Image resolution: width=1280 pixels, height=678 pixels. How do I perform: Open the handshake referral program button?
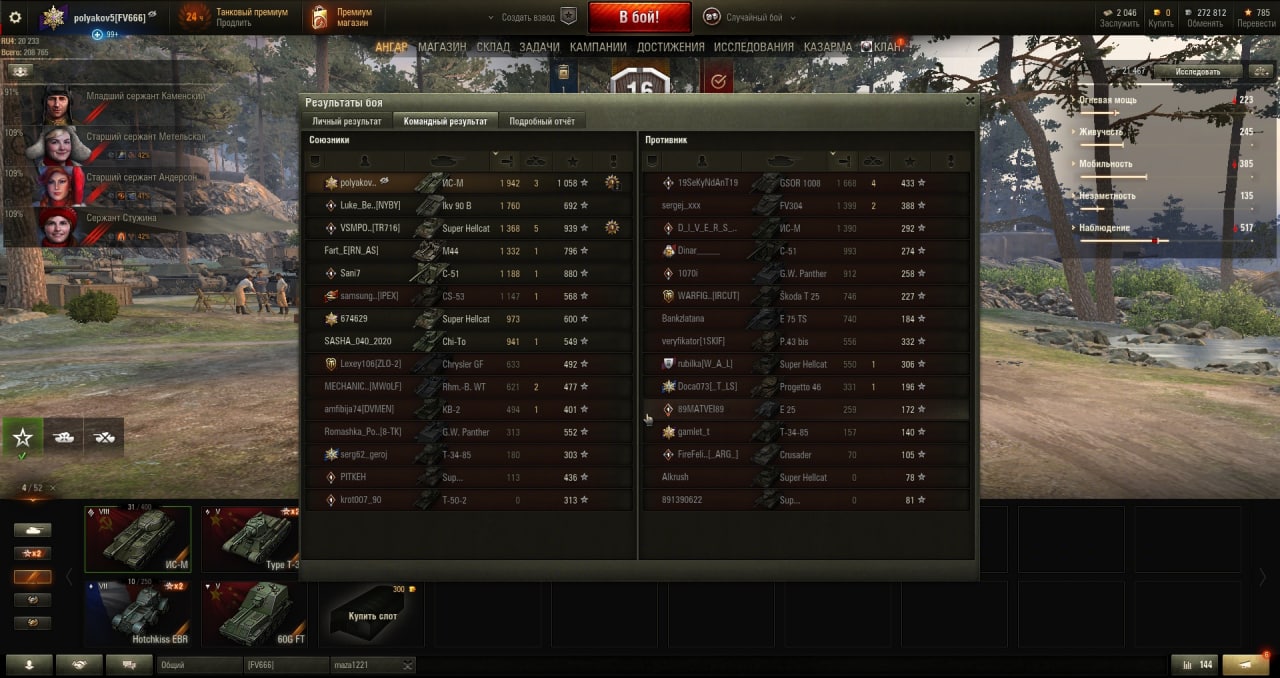(79, 664)
